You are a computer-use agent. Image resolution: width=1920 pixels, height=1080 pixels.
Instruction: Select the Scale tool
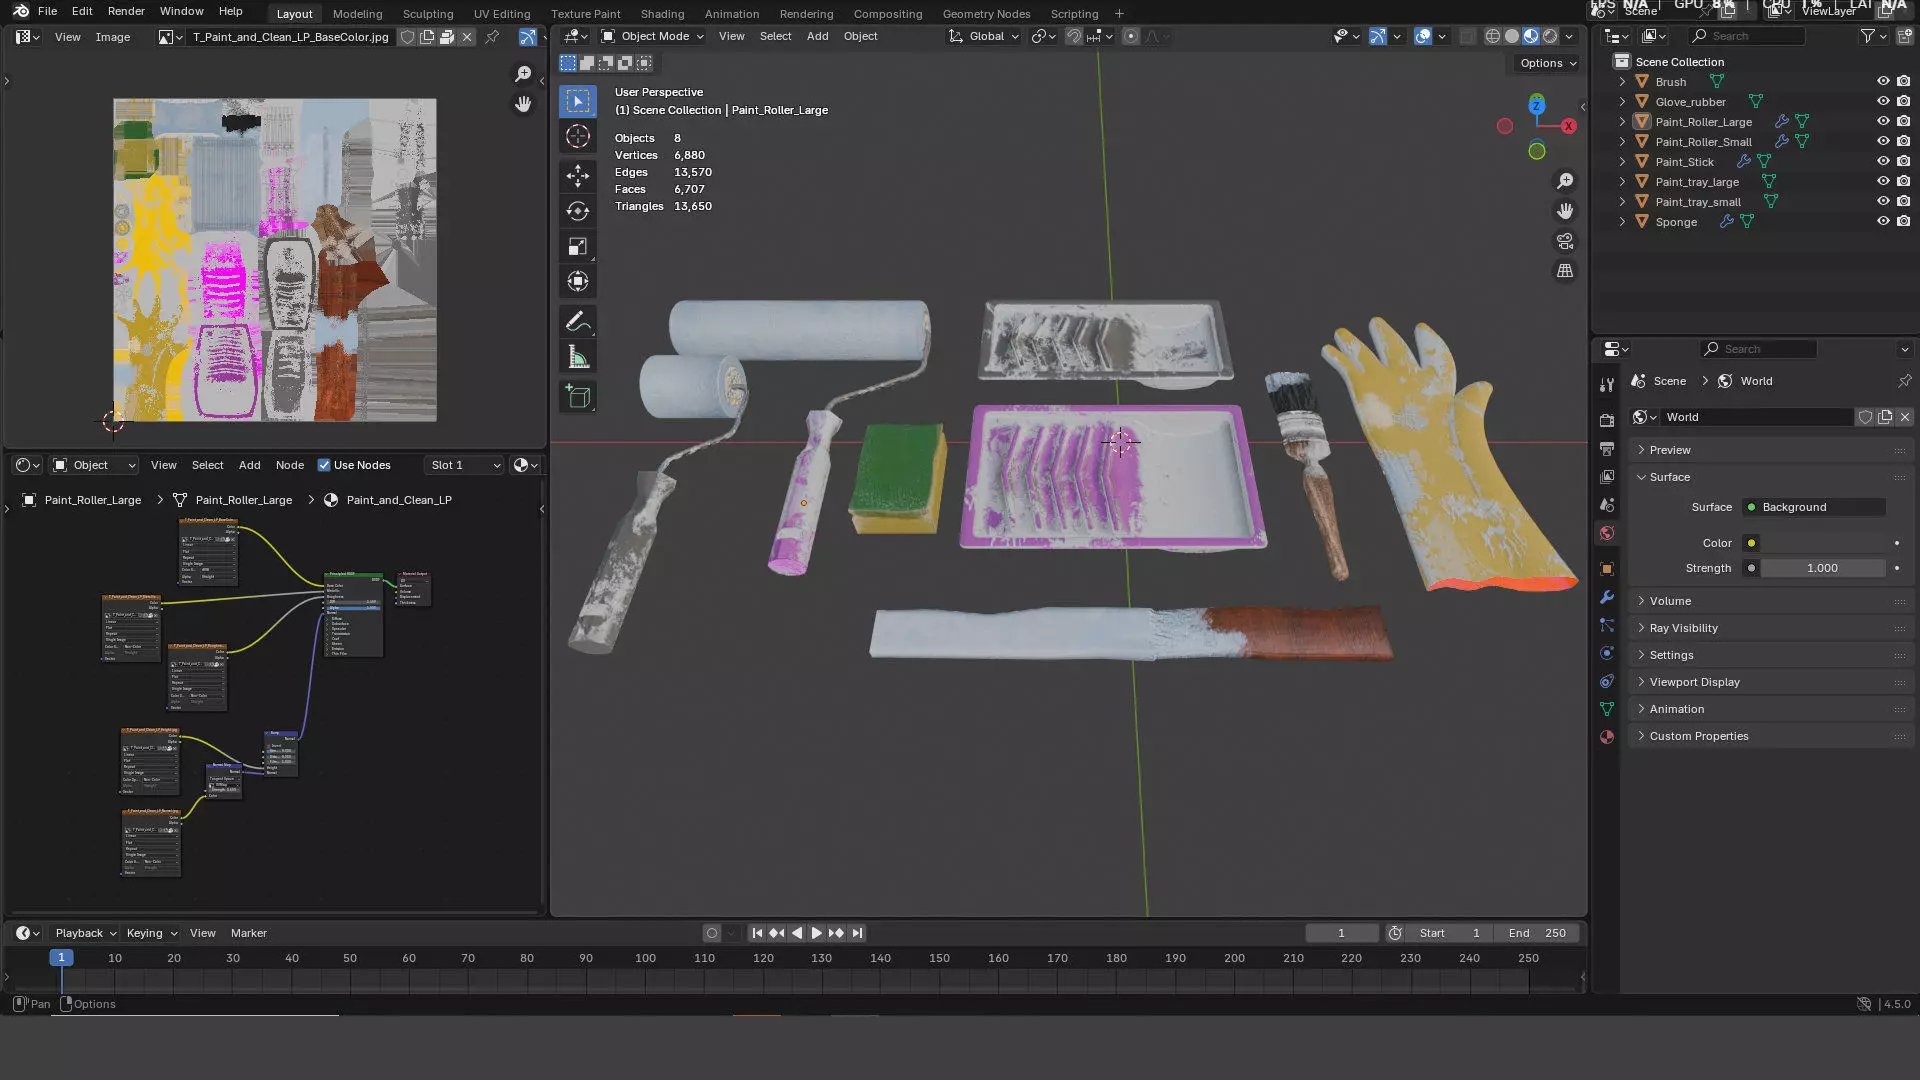(578, 247)
